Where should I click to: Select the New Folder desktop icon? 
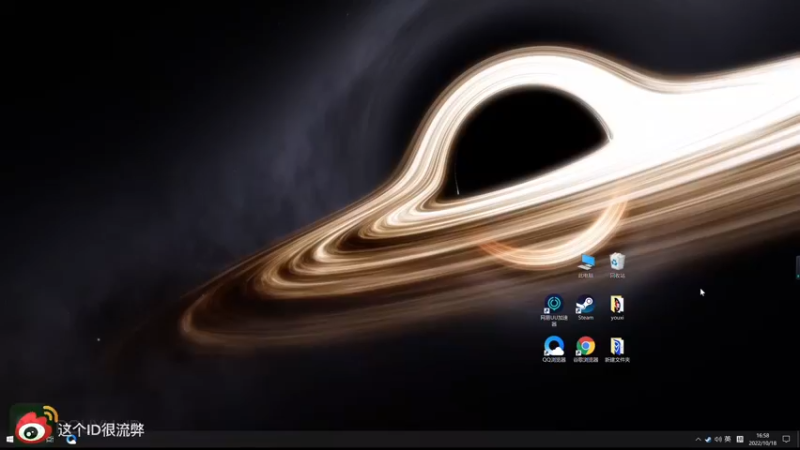pyautogui.click(x=617, y=349)
